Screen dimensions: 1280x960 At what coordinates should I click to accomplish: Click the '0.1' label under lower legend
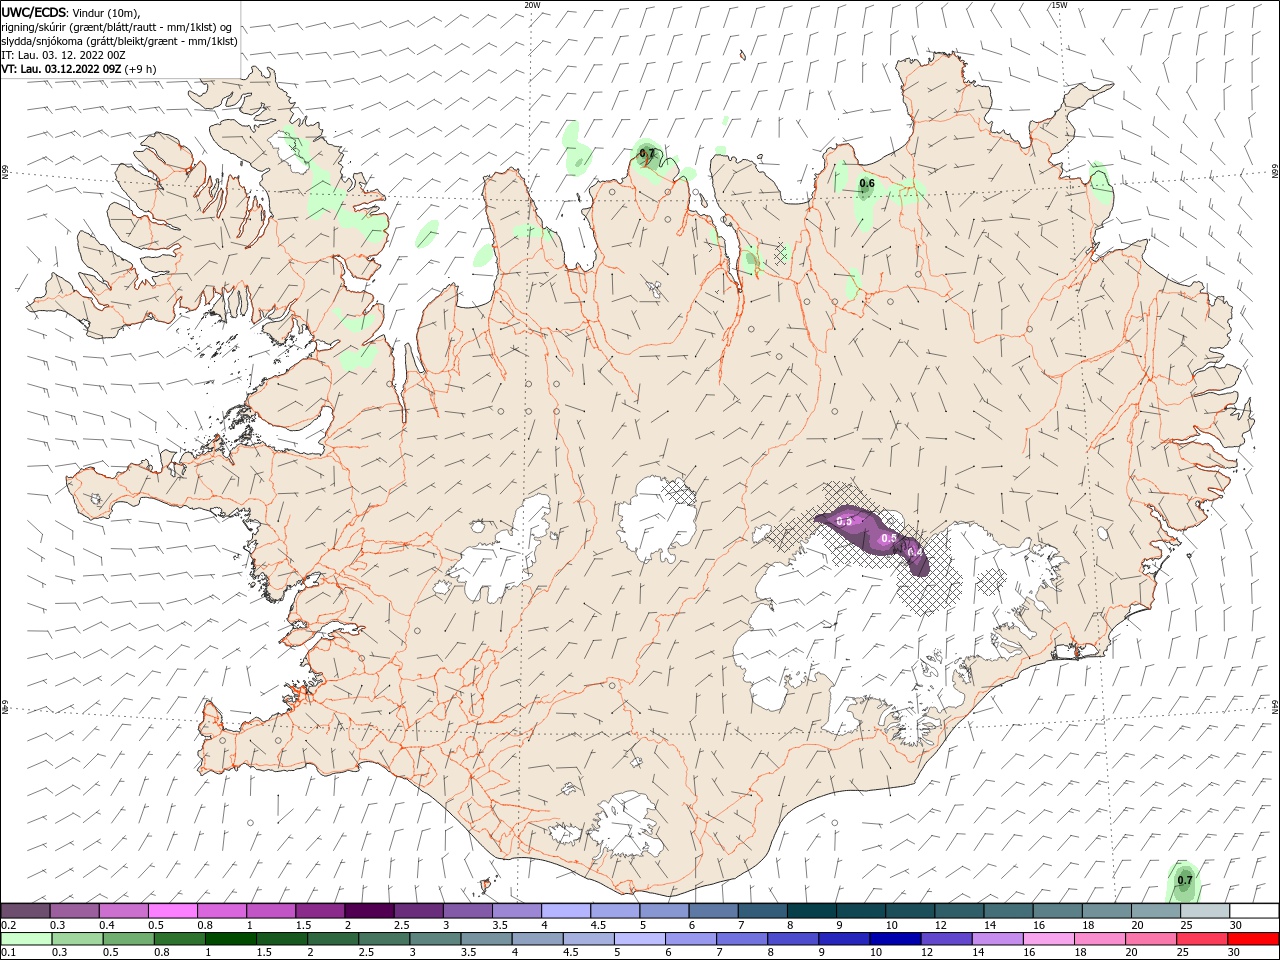tap(9, 953)
